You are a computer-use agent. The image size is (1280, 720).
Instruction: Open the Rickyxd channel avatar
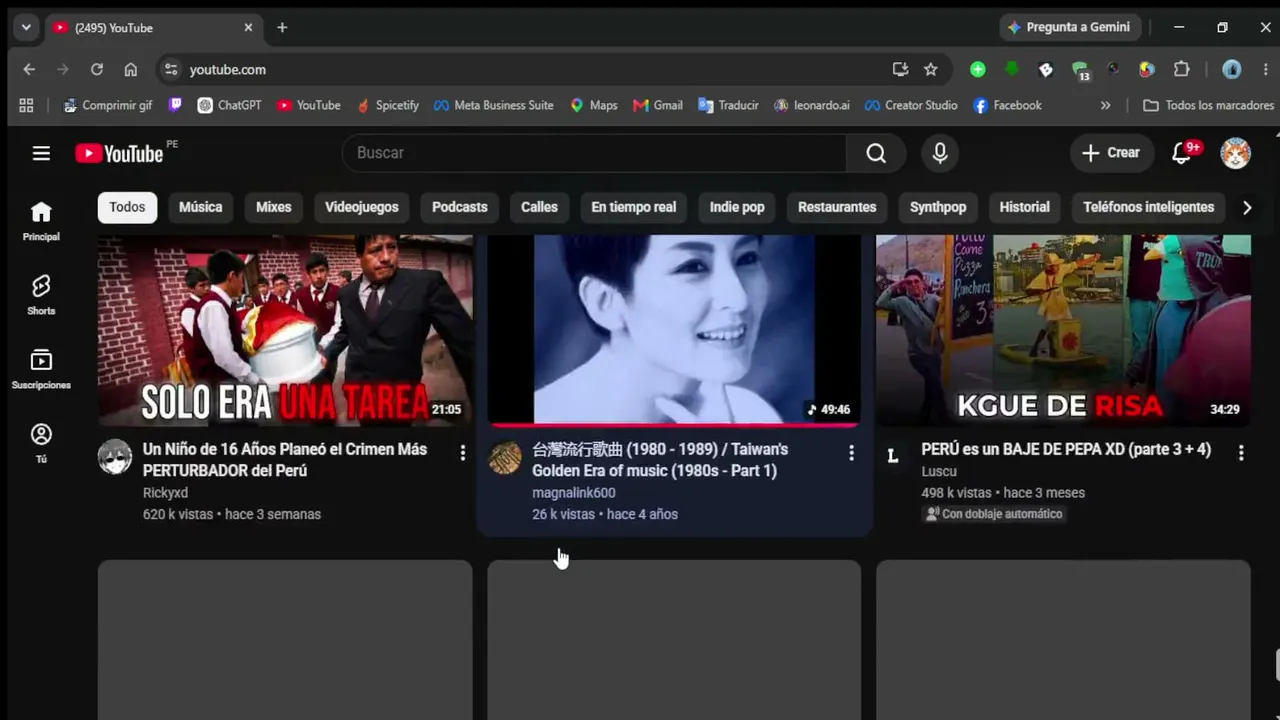(x=115, y=457)
